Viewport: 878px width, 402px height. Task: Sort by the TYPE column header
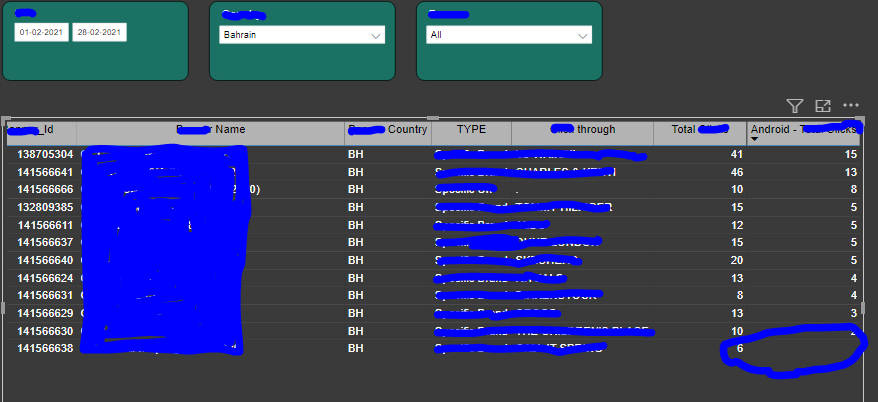click(471, 129)
